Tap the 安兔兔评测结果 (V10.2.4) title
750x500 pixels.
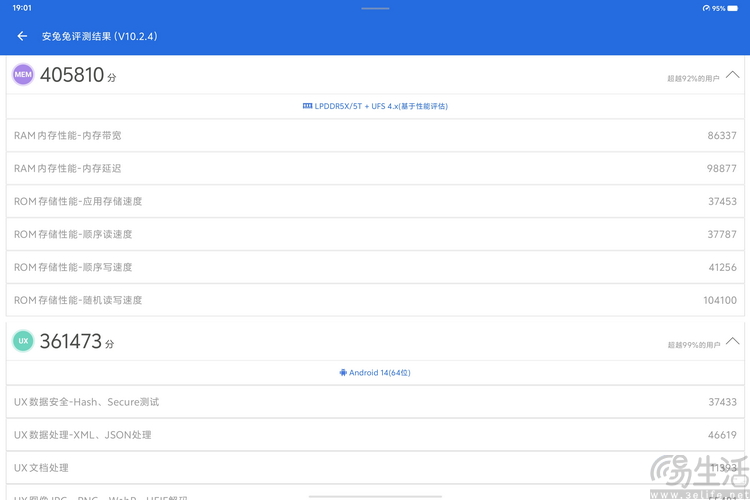click(99, 36)
